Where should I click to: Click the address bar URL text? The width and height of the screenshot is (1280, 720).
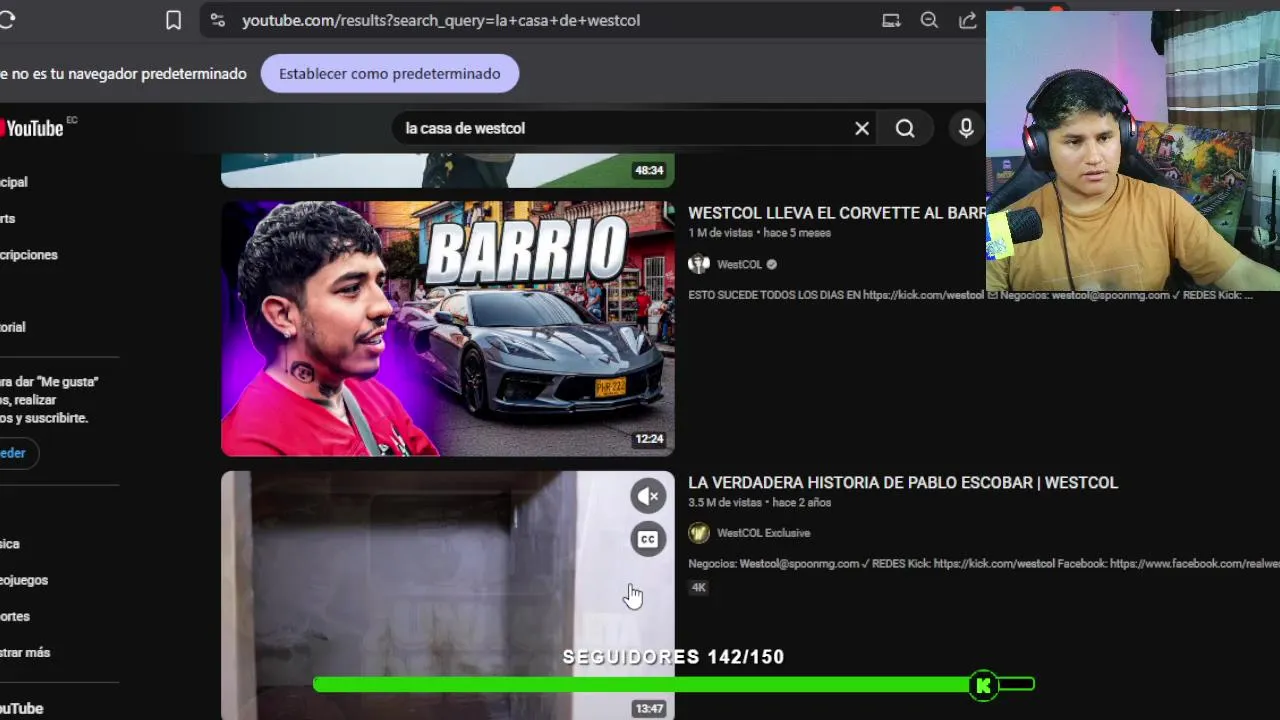click(441, 20)
